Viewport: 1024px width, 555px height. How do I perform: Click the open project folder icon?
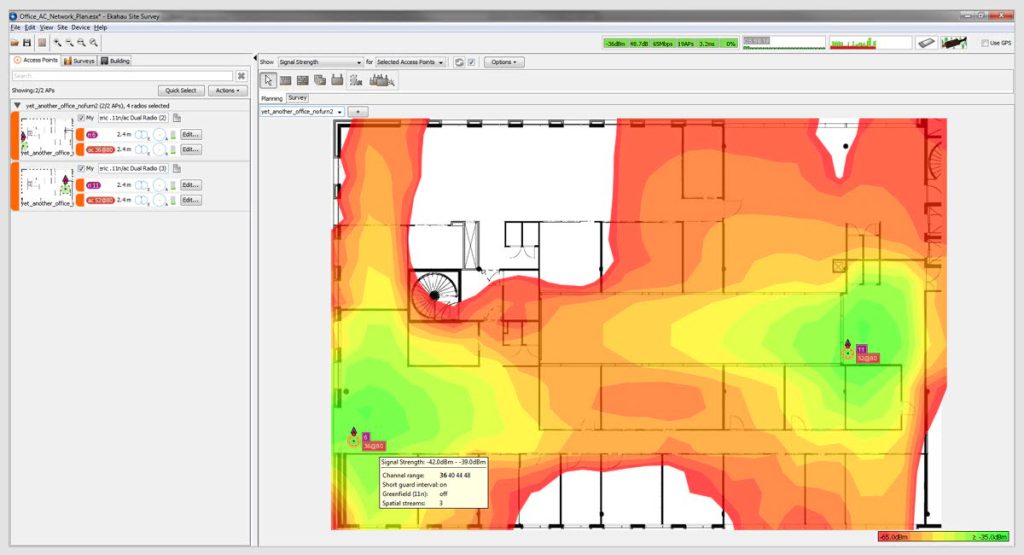coord(15,43)
